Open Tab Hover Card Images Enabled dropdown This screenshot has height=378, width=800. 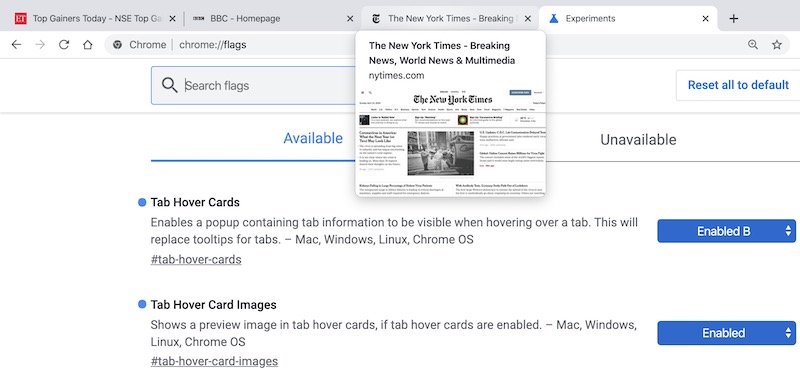[x=726, y=333]
